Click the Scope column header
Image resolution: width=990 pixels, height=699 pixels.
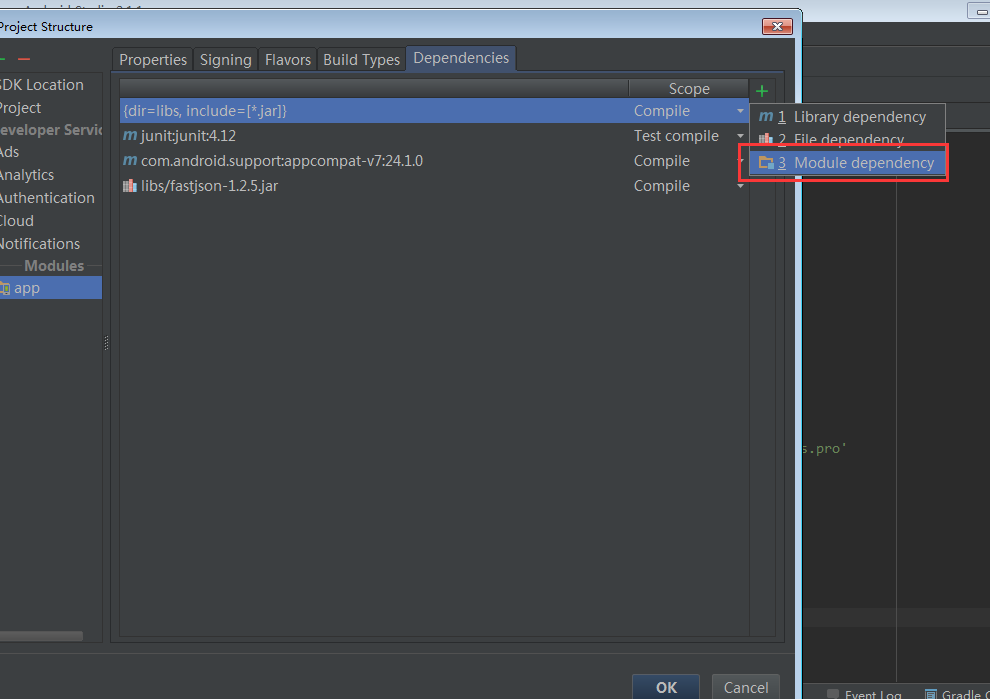[x=689, y=88]
